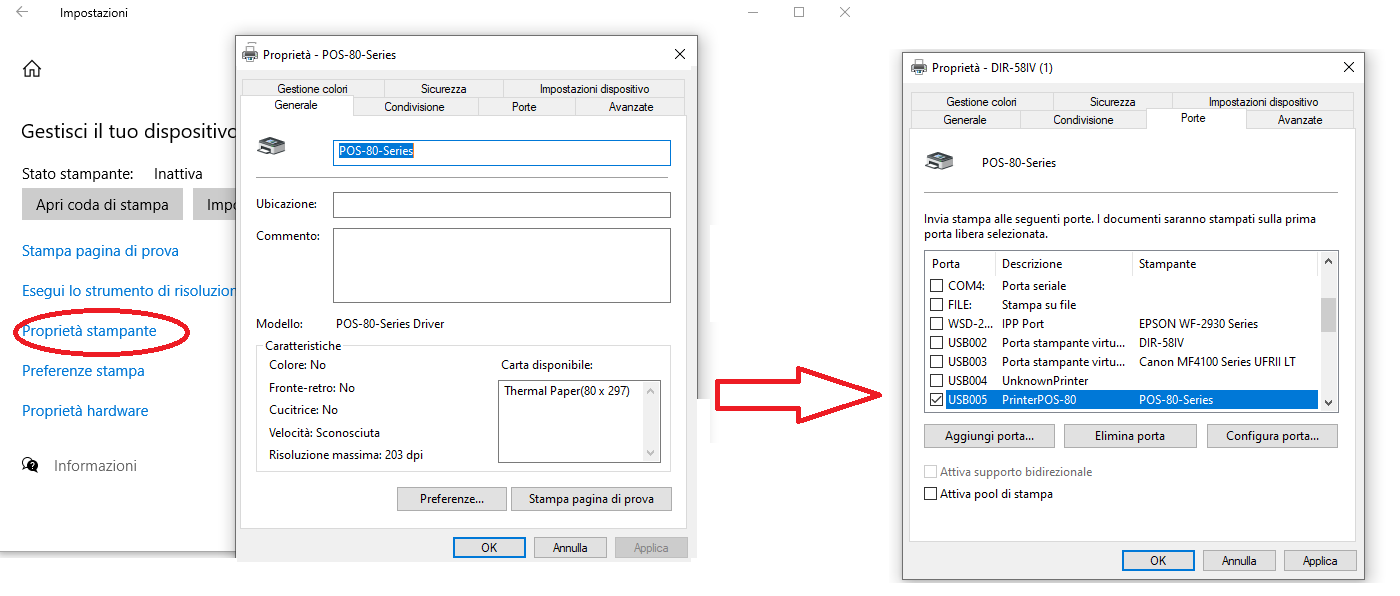Screen dimensions: 1400x596
Task: Open Condivisione tab in DIR-58IV dialog
Action: (x=1083, y=120)
